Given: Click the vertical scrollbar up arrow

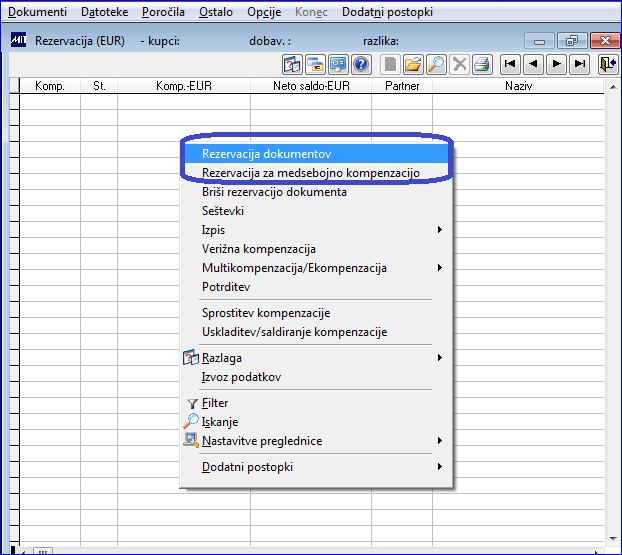Looking at the screenshot, I should [613, 86].
